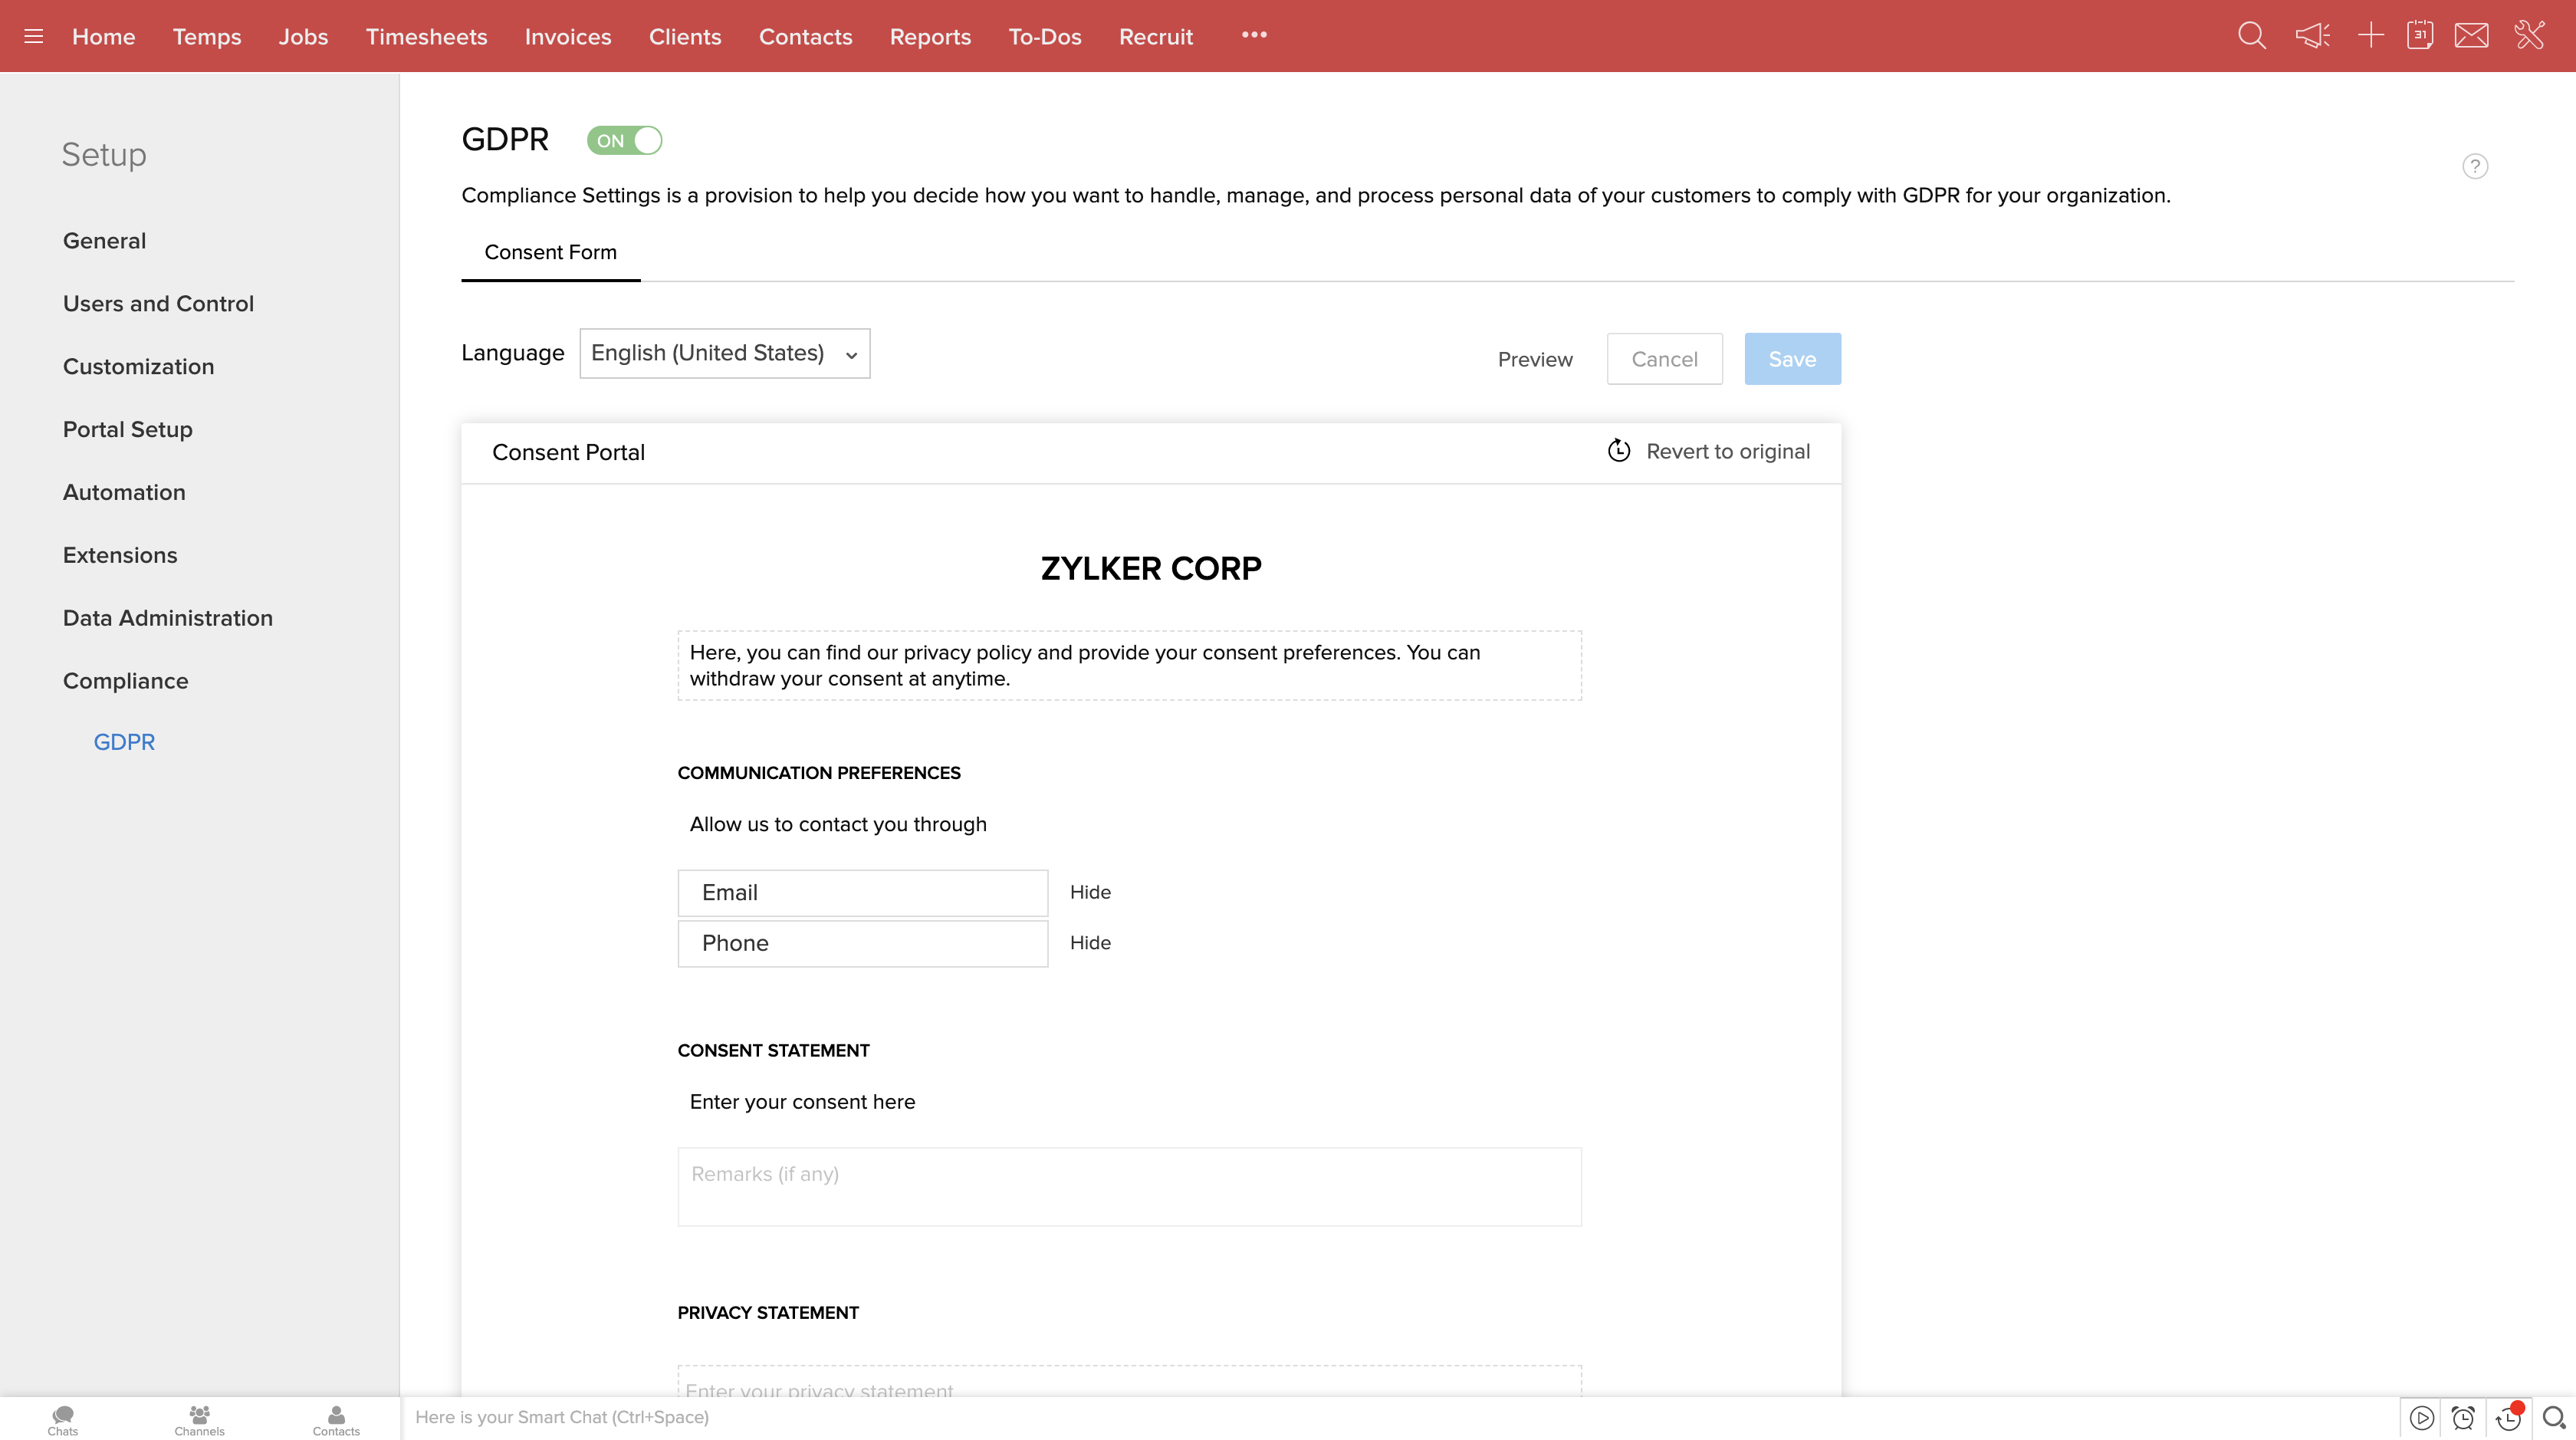This screenshot has height=1440, width=2576.
Task: Open Chats in the bottom bar
Action: [62, 1419]
